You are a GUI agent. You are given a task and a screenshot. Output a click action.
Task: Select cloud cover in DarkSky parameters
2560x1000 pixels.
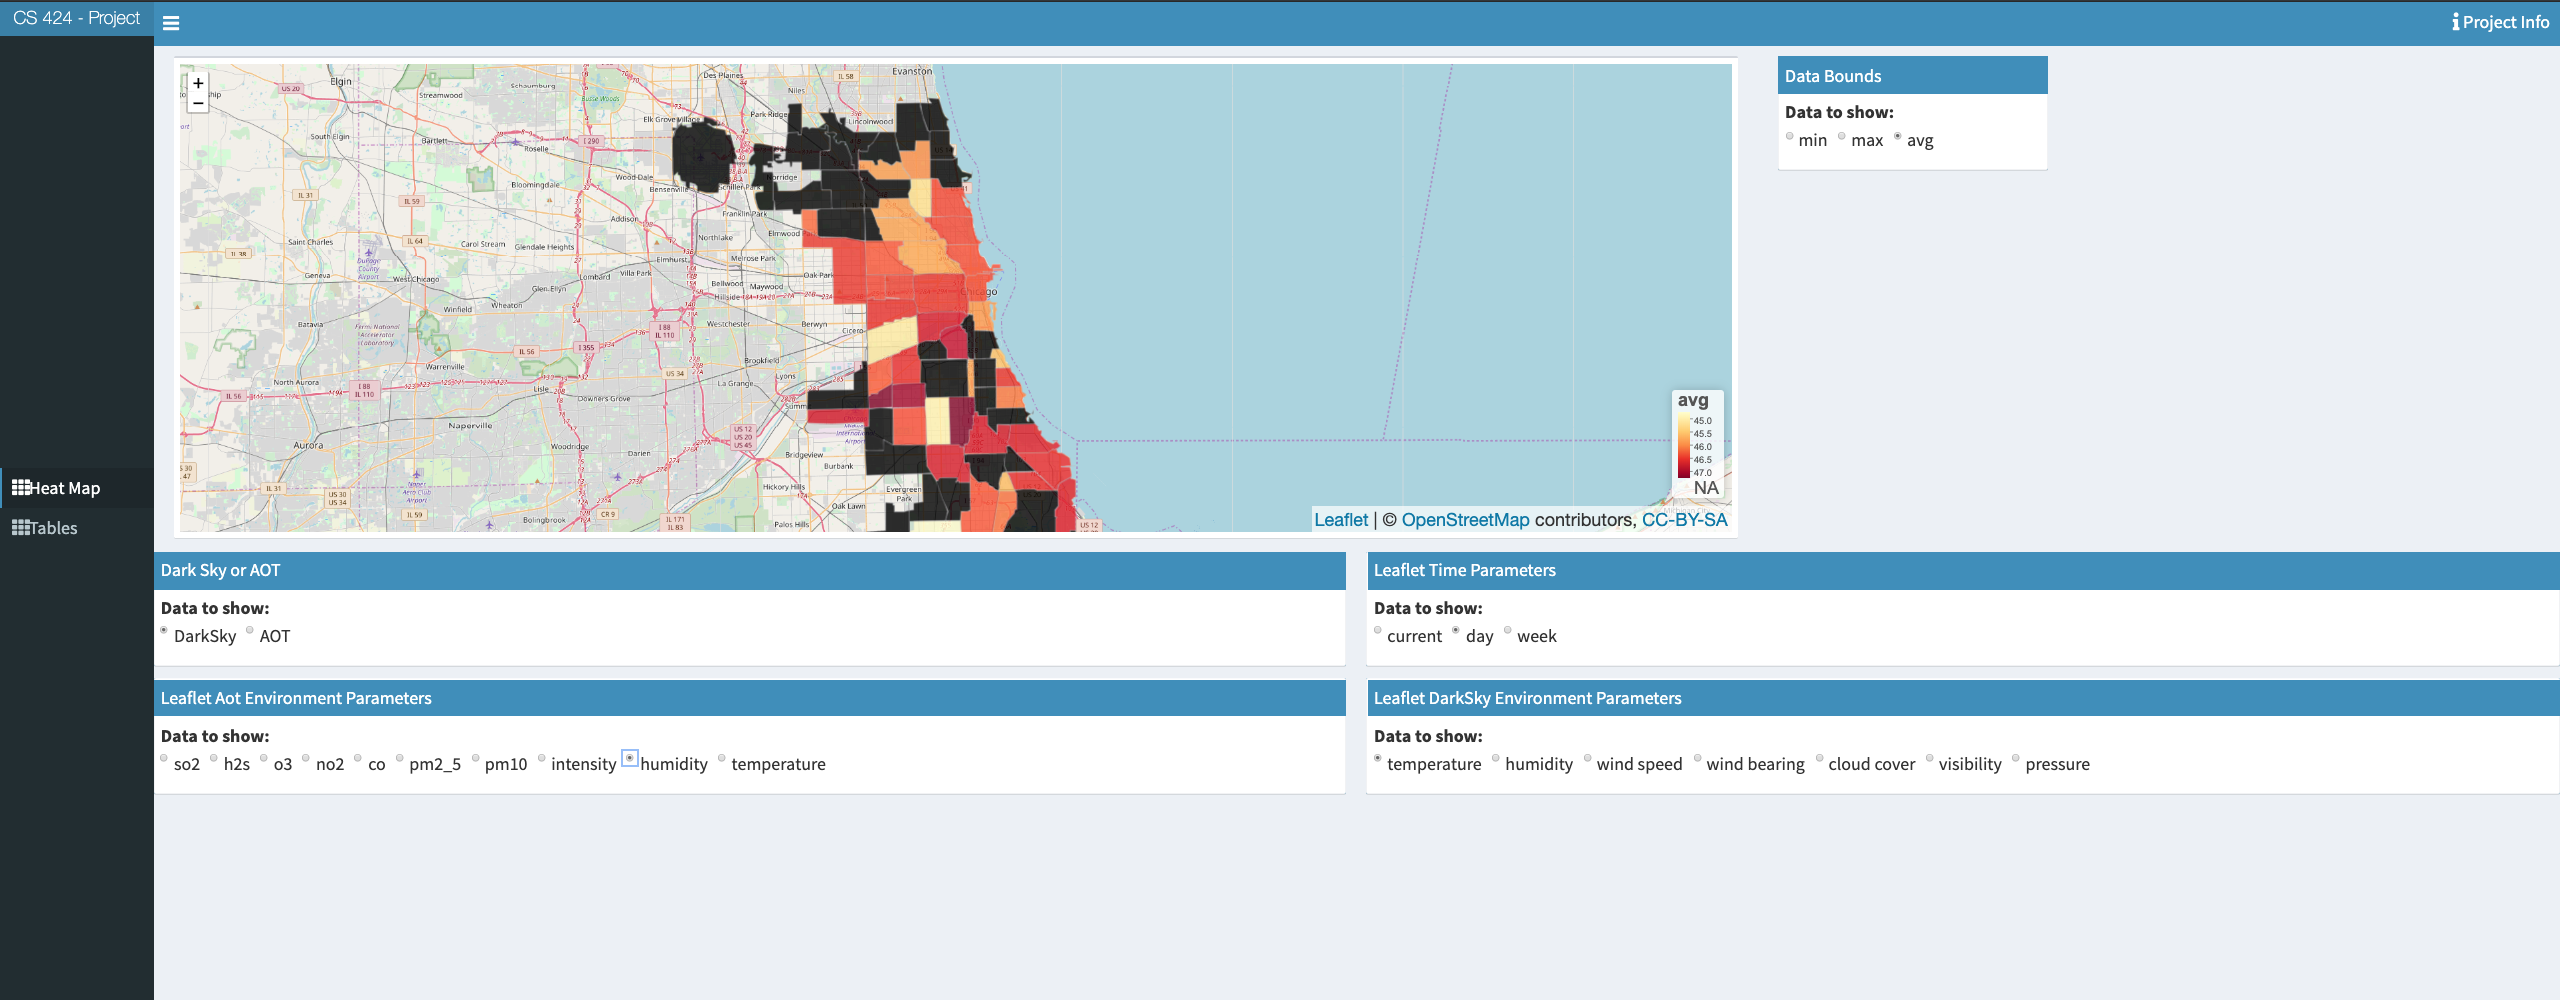coord(1820,759)
